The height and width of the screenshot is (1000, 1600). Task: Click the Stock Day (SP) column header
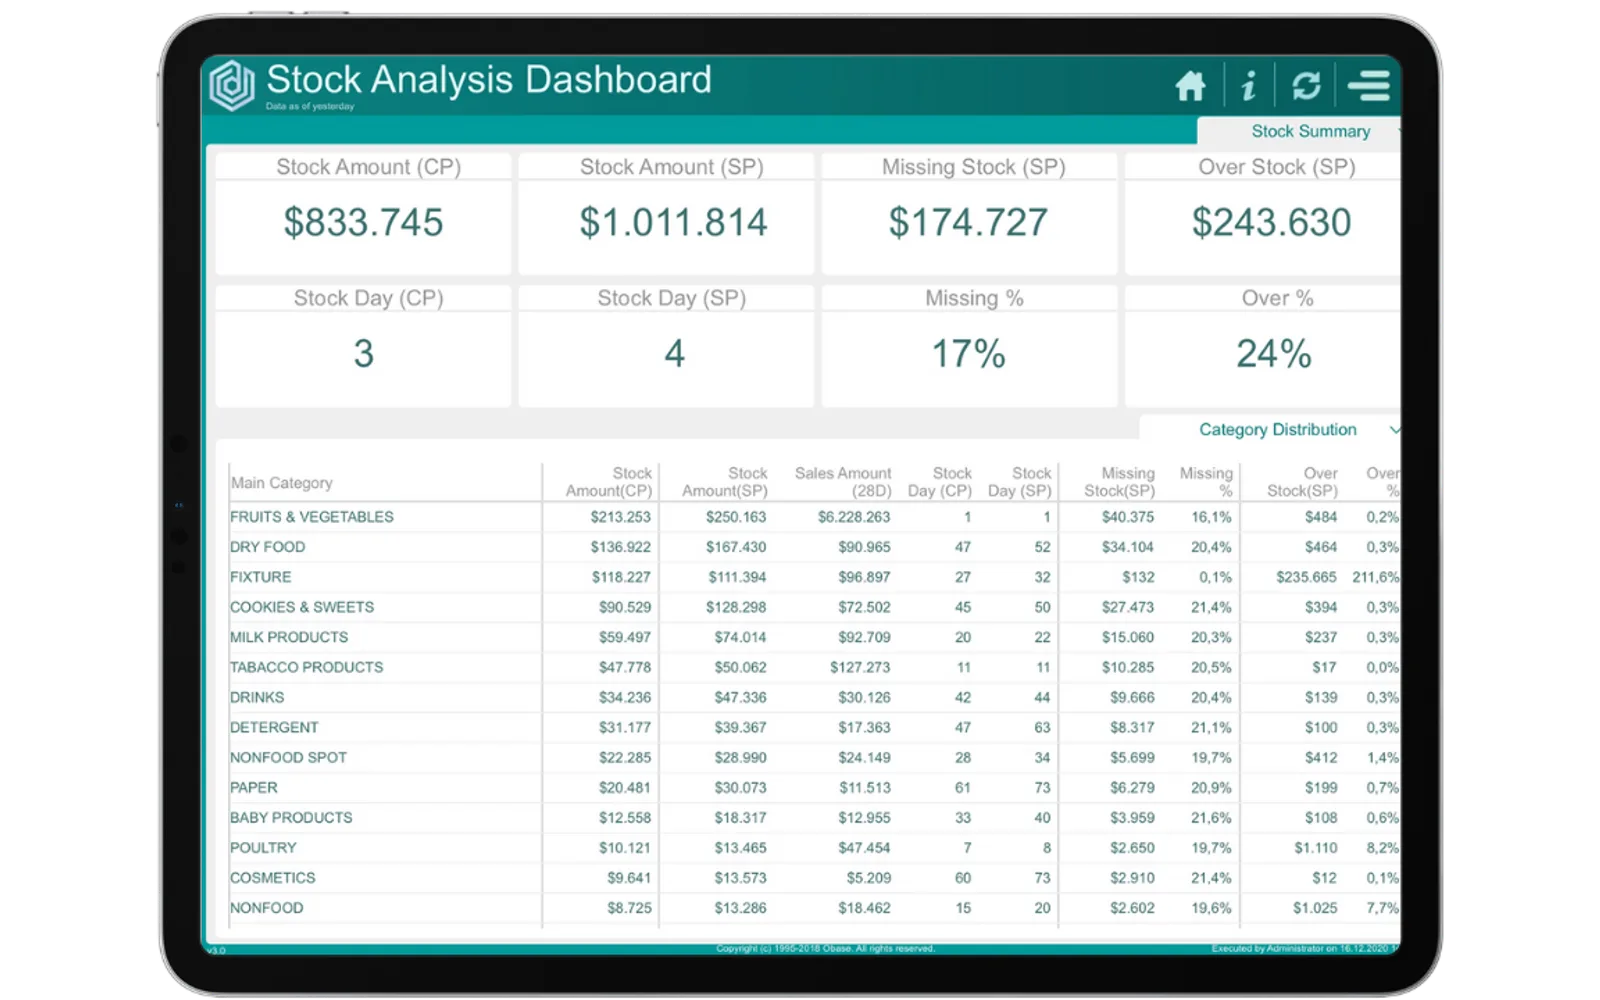click(1019, 482)
